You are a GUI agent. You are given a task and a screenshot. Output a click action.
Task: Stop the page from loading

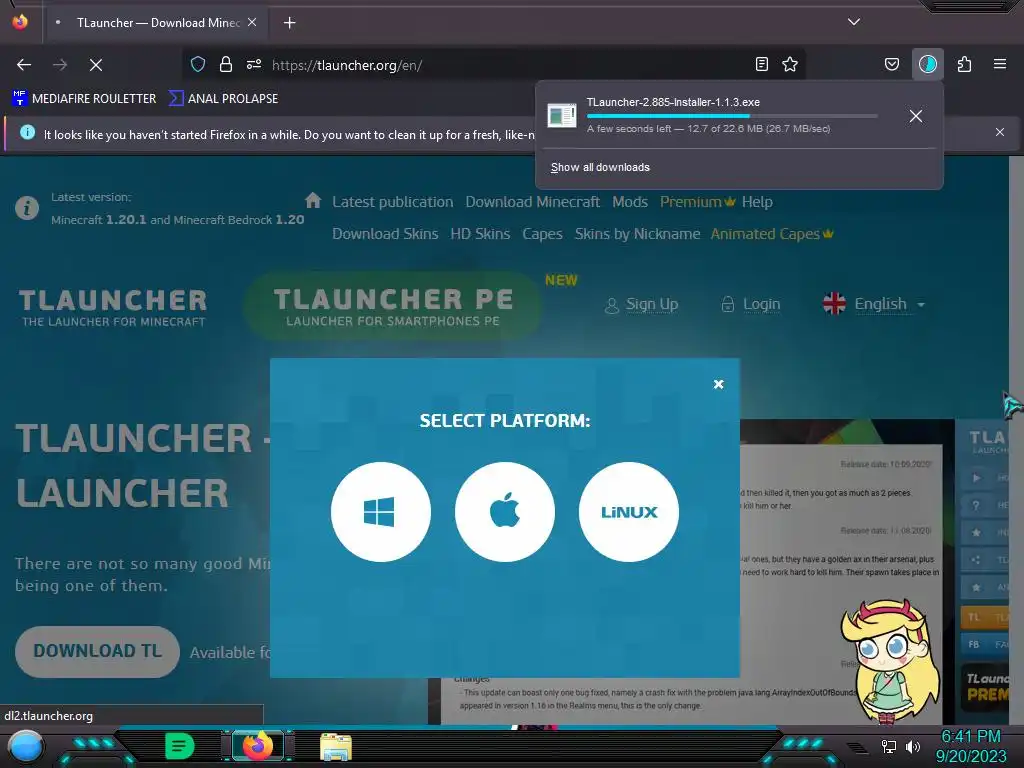[96, 65]
